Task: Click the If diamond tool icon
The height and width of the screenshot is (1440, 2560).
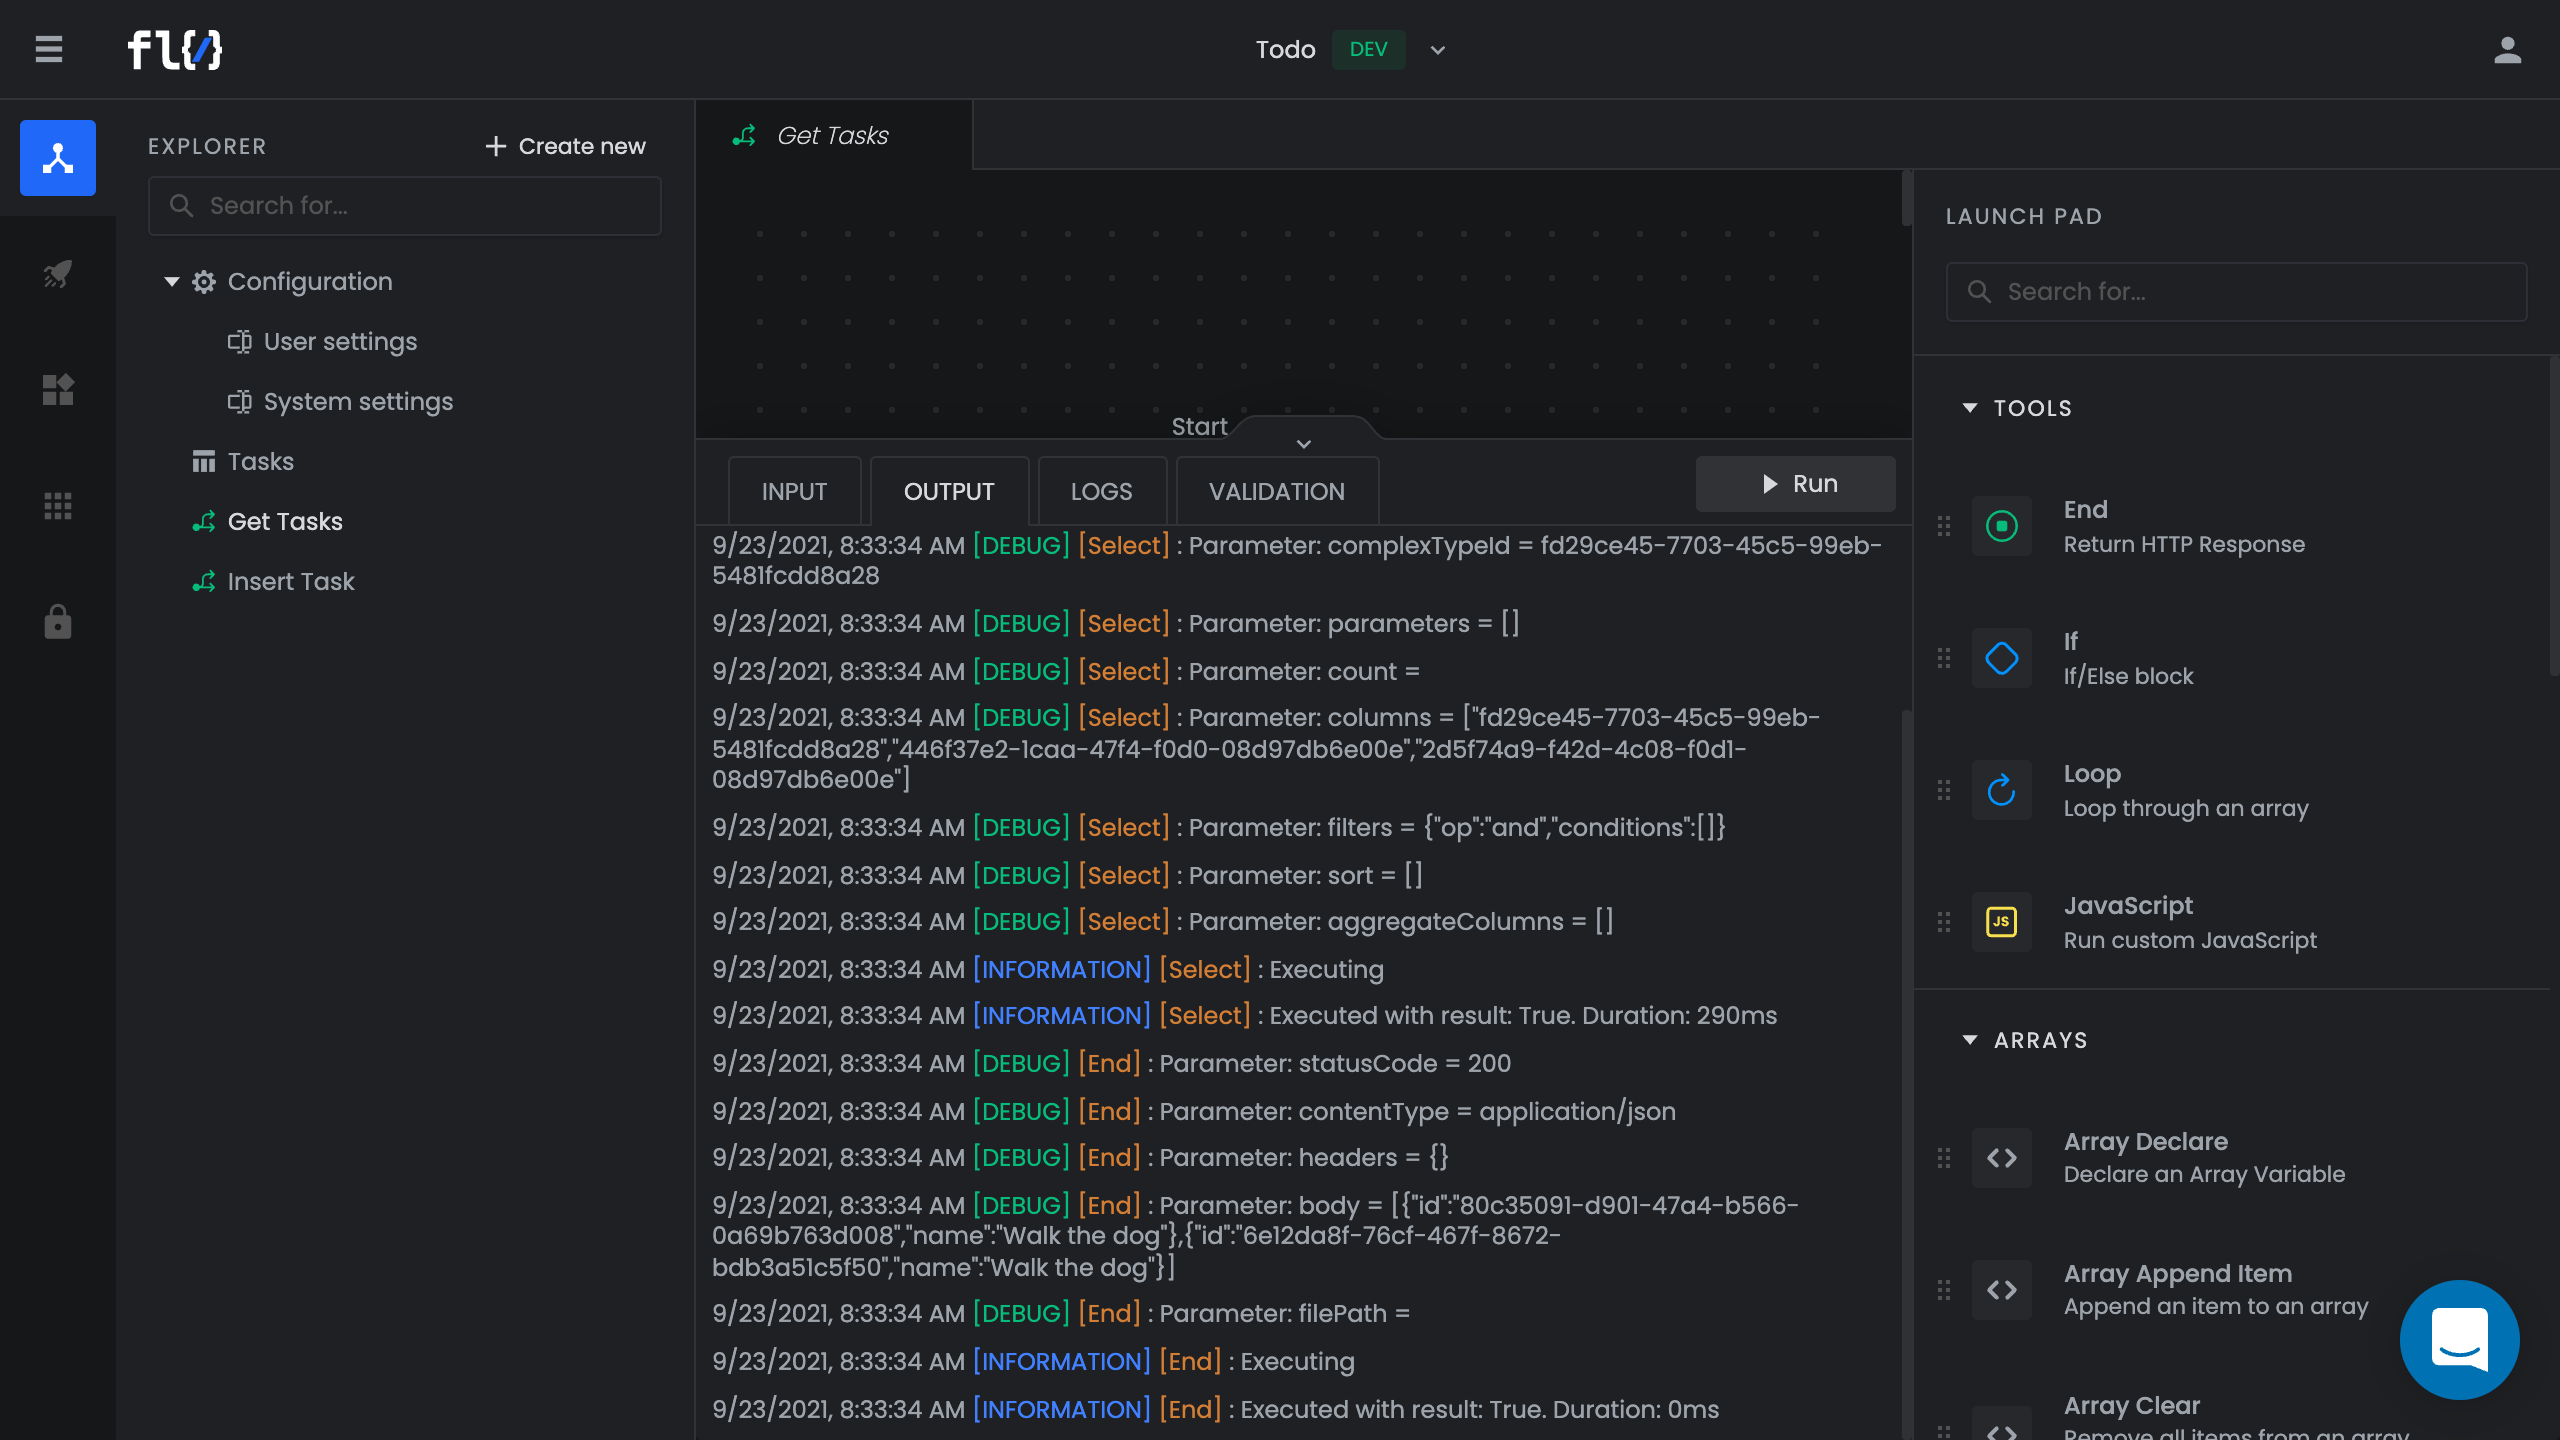Action: point(2002,658)
